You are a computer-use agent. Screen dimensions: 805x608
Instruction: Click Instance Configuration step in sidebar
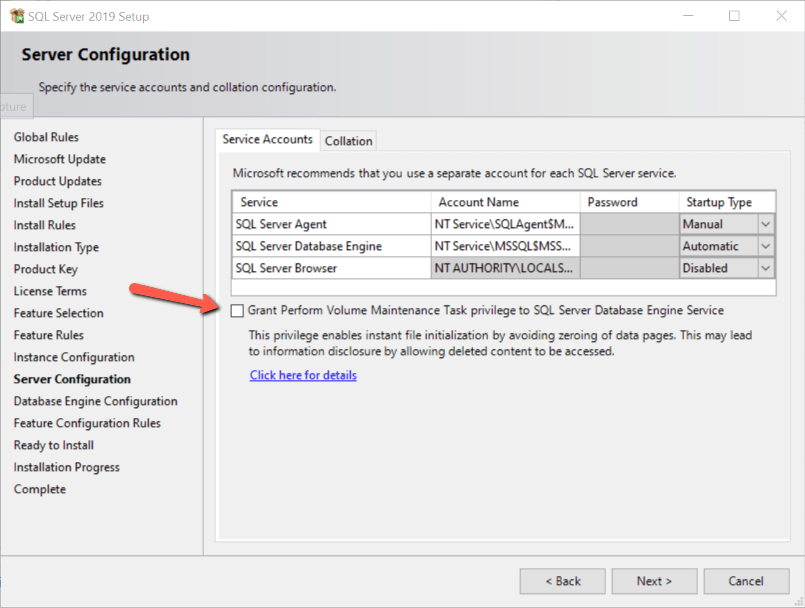(x=74, y=357)
